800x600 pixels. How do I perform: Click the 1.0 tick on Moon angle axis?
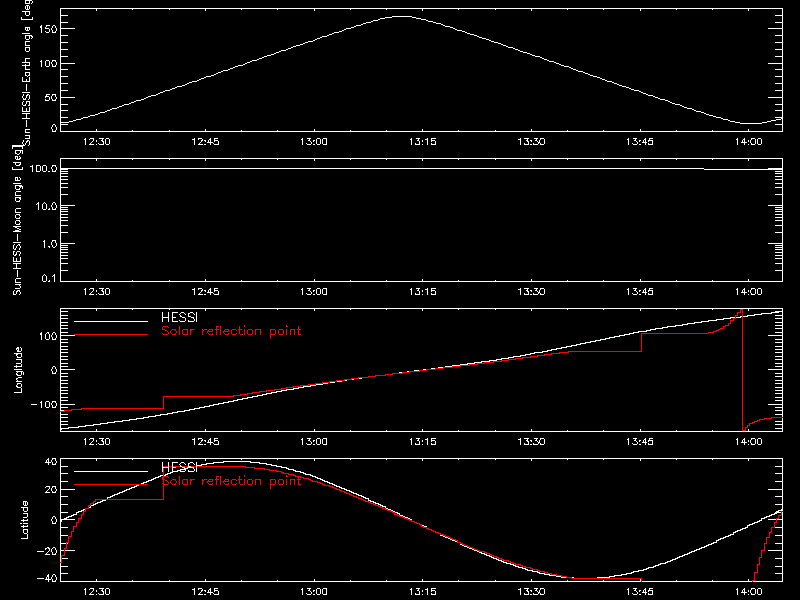49,244
